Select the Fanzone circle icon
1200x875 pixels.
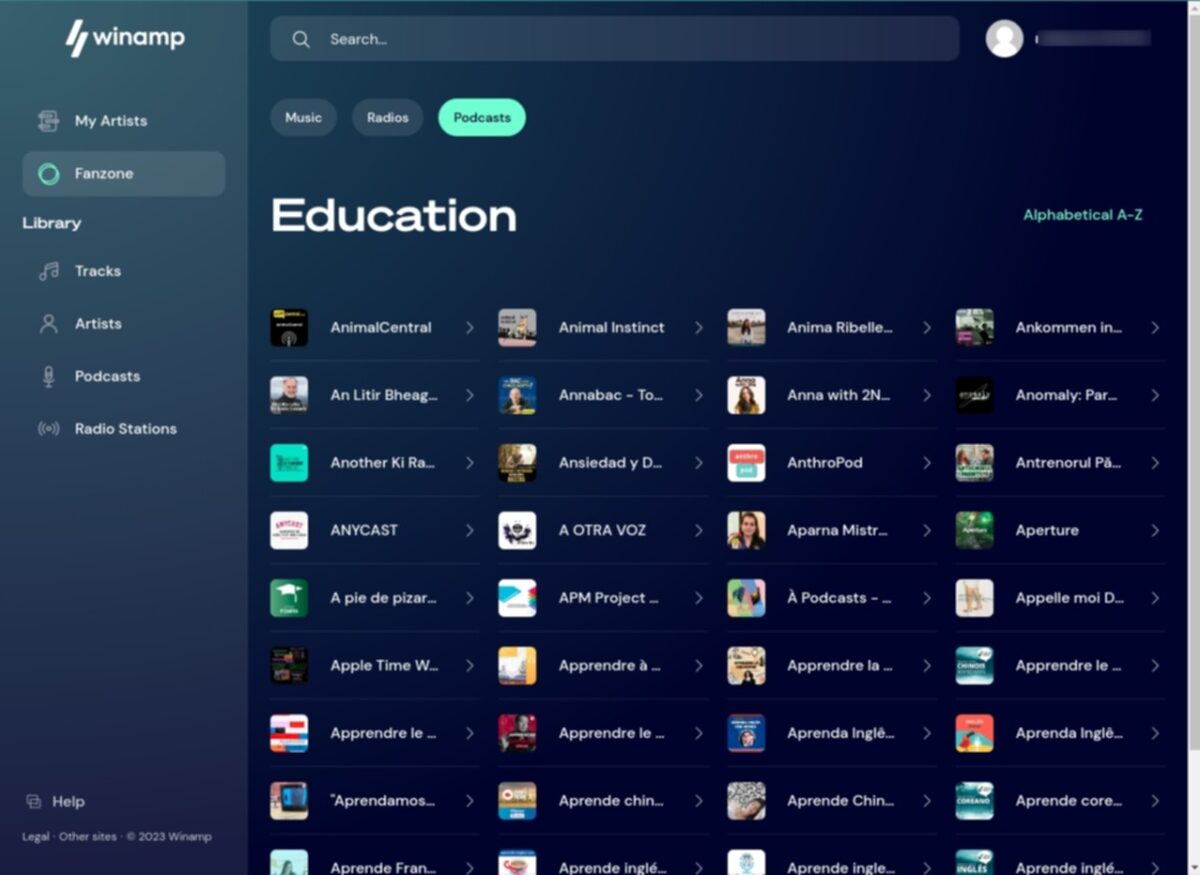[x=48, y=174]
